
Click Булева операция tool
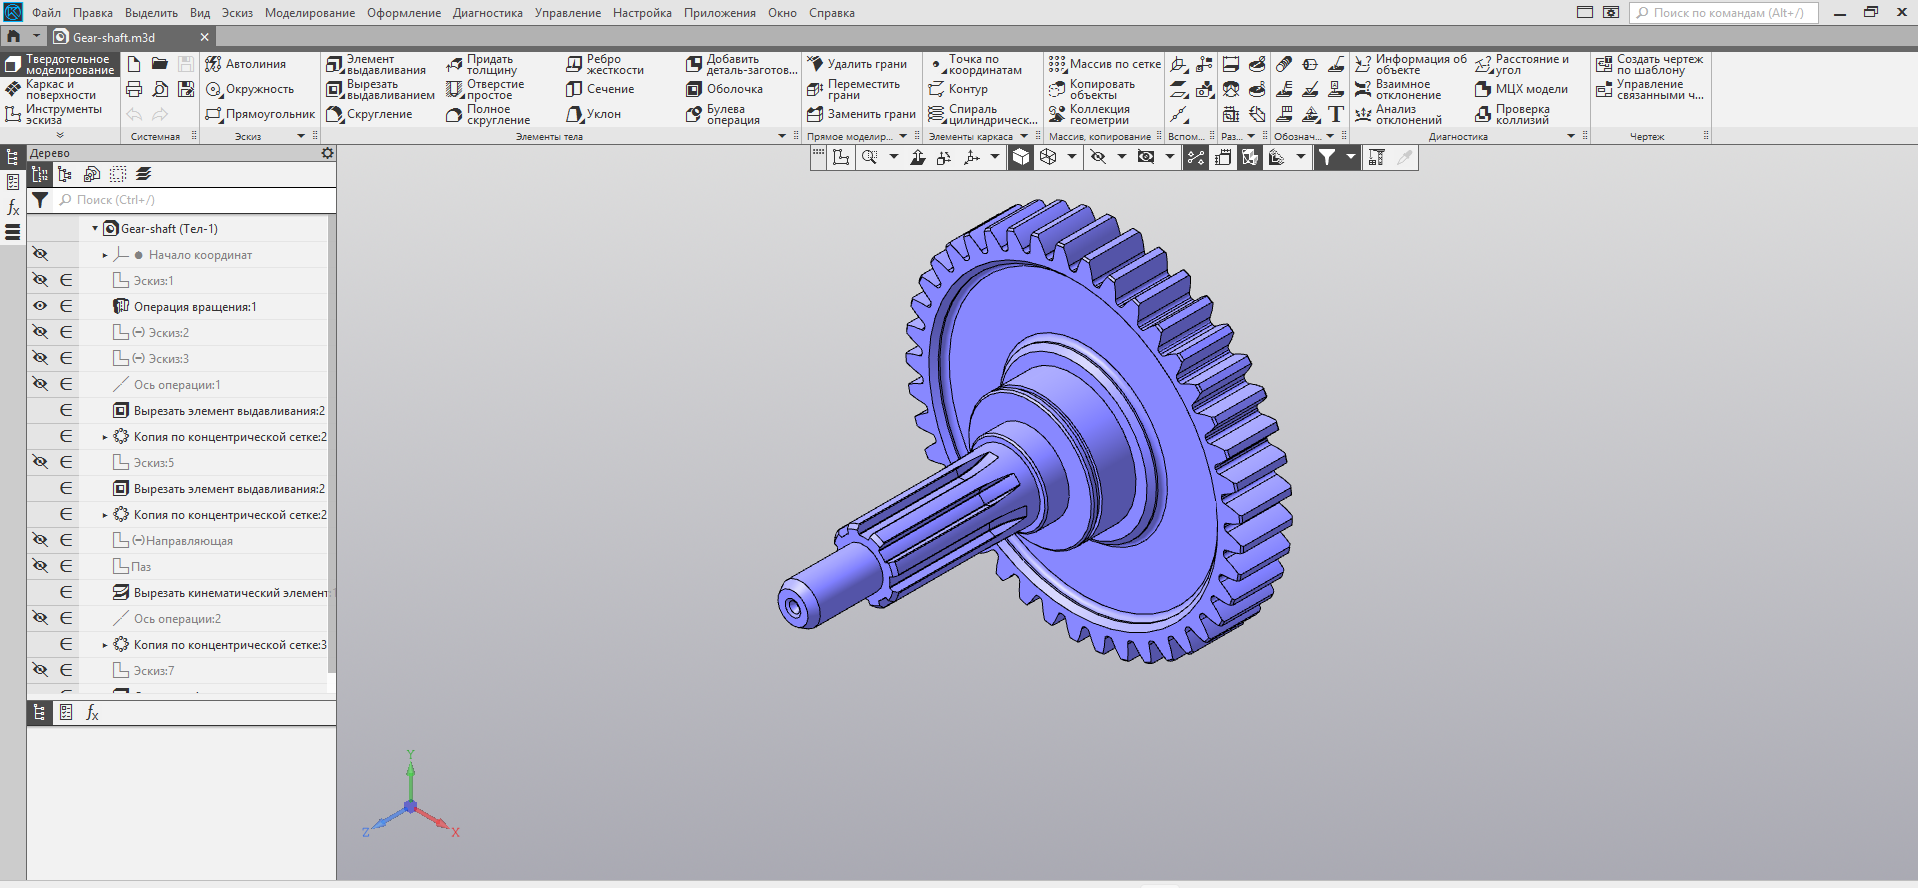(723, 114)
